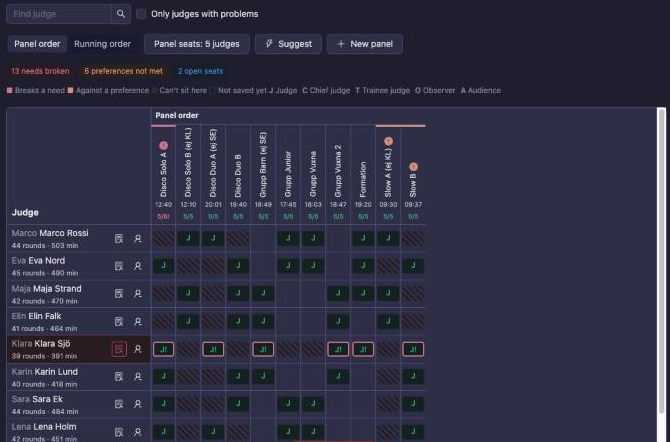Click the 13 needs broken badge
This screenshot has width=670, height=442.
(x=40, y=71)
